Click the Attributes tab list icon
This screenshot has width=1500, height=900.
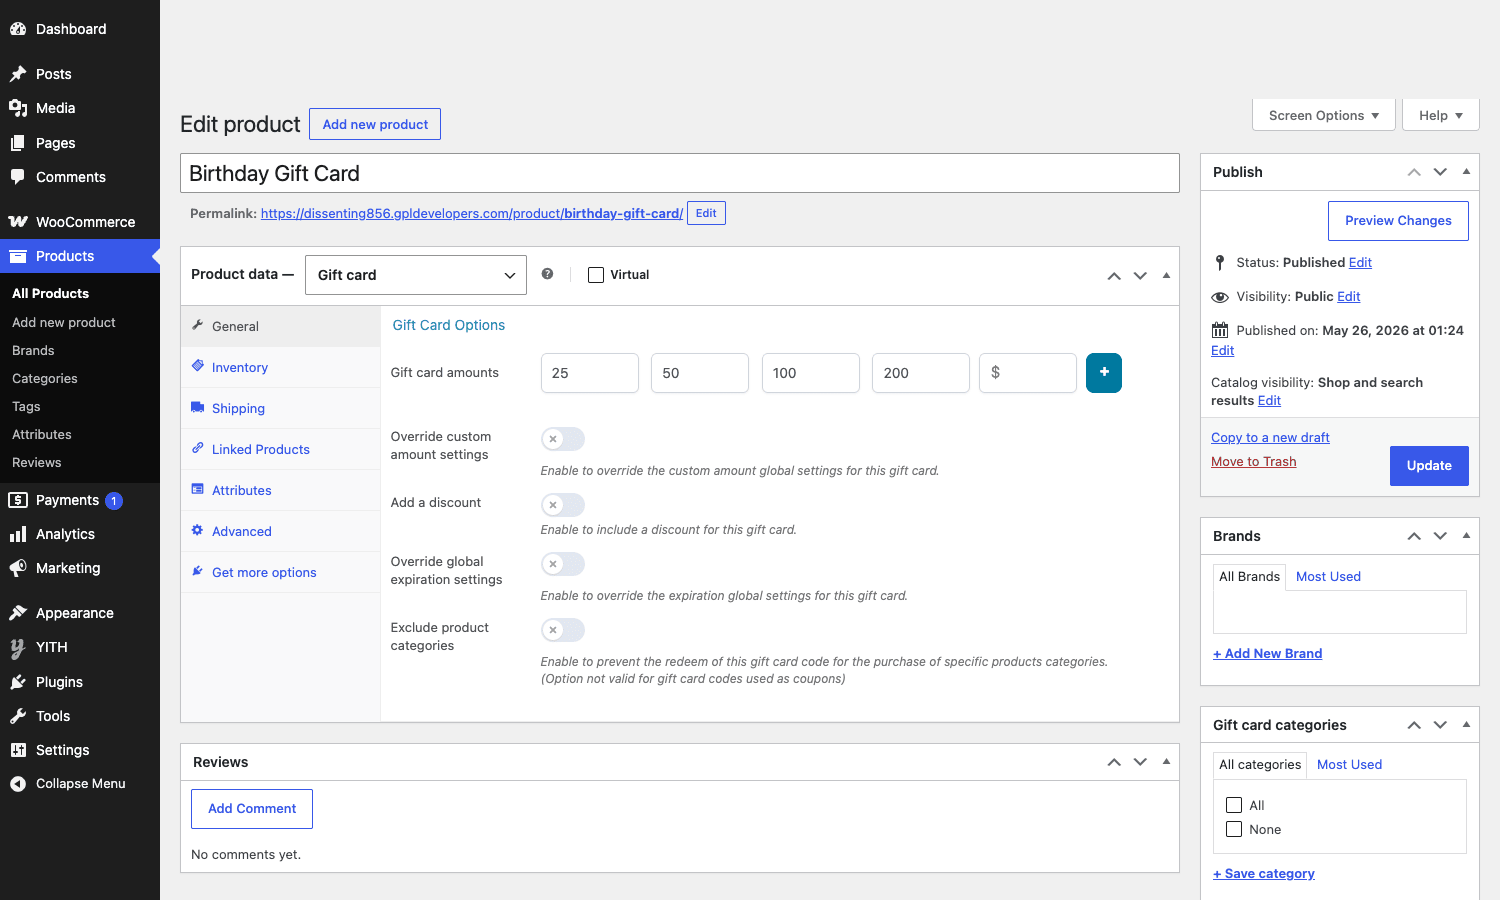(x=198, y=489)
